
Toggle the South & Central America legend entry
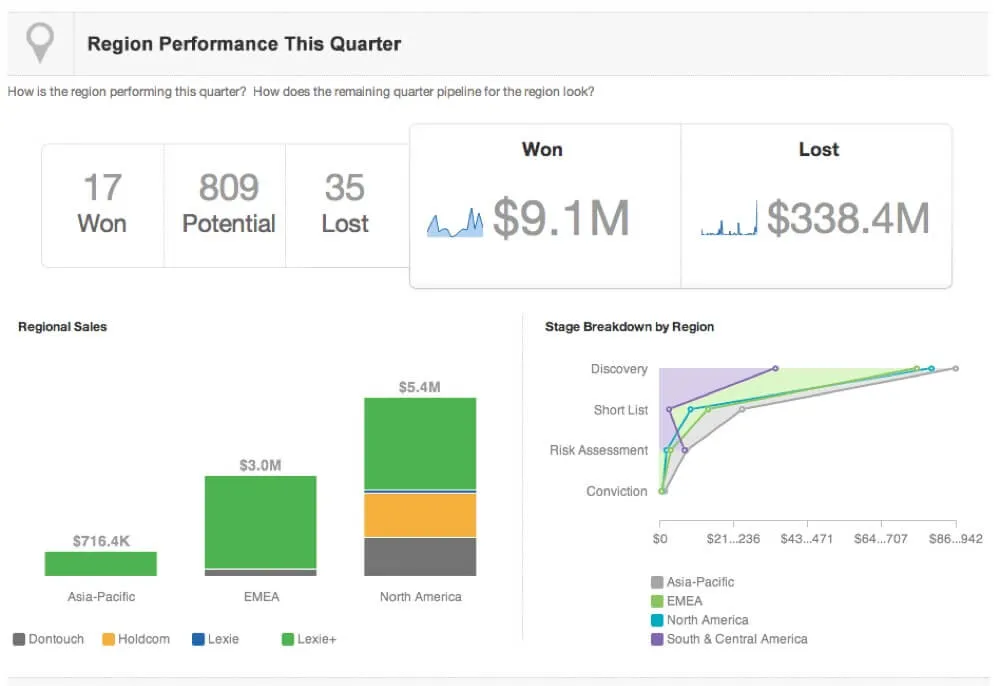click(x=657, y=639)
